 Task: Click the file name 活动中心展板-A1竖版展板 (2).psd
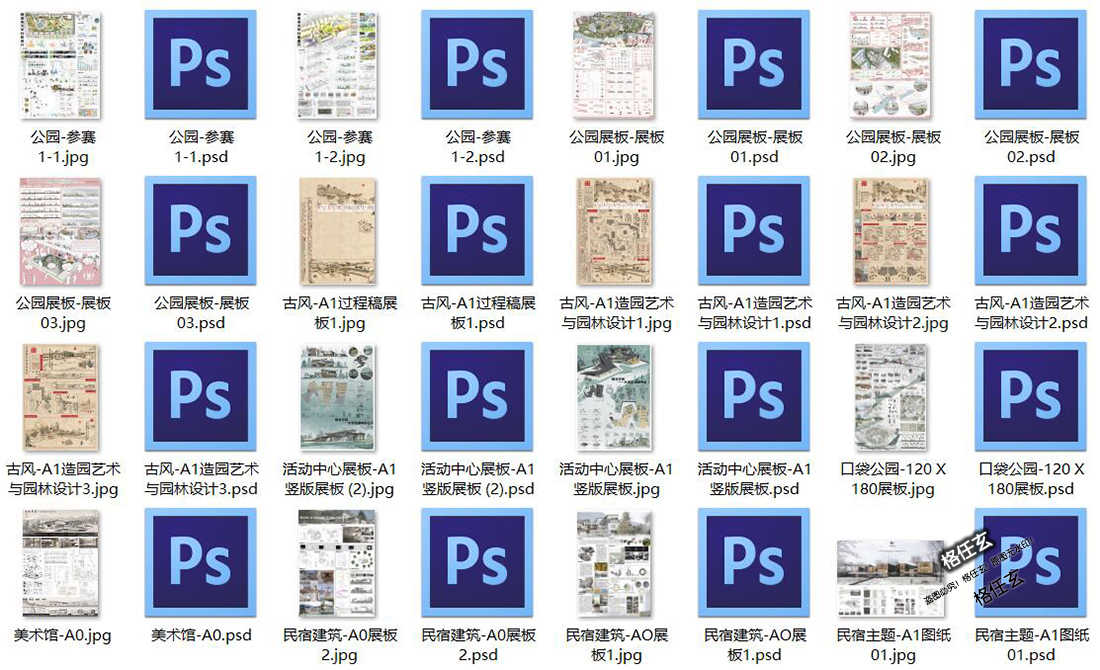click(478, 478)
